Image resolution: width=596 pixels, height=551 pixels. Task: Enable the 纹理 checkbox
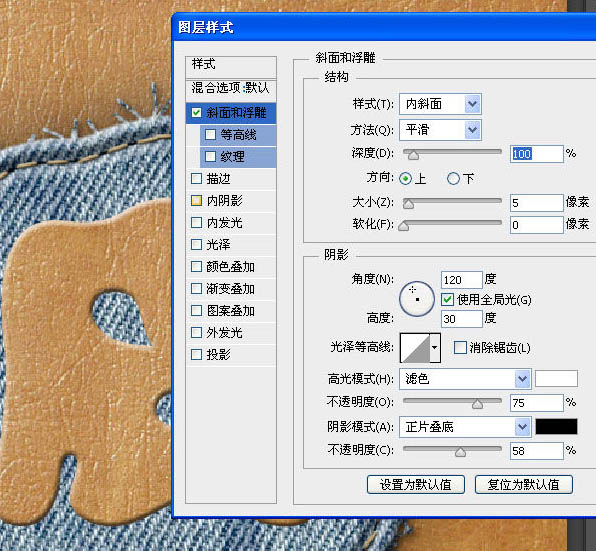(x=210, y=157)
